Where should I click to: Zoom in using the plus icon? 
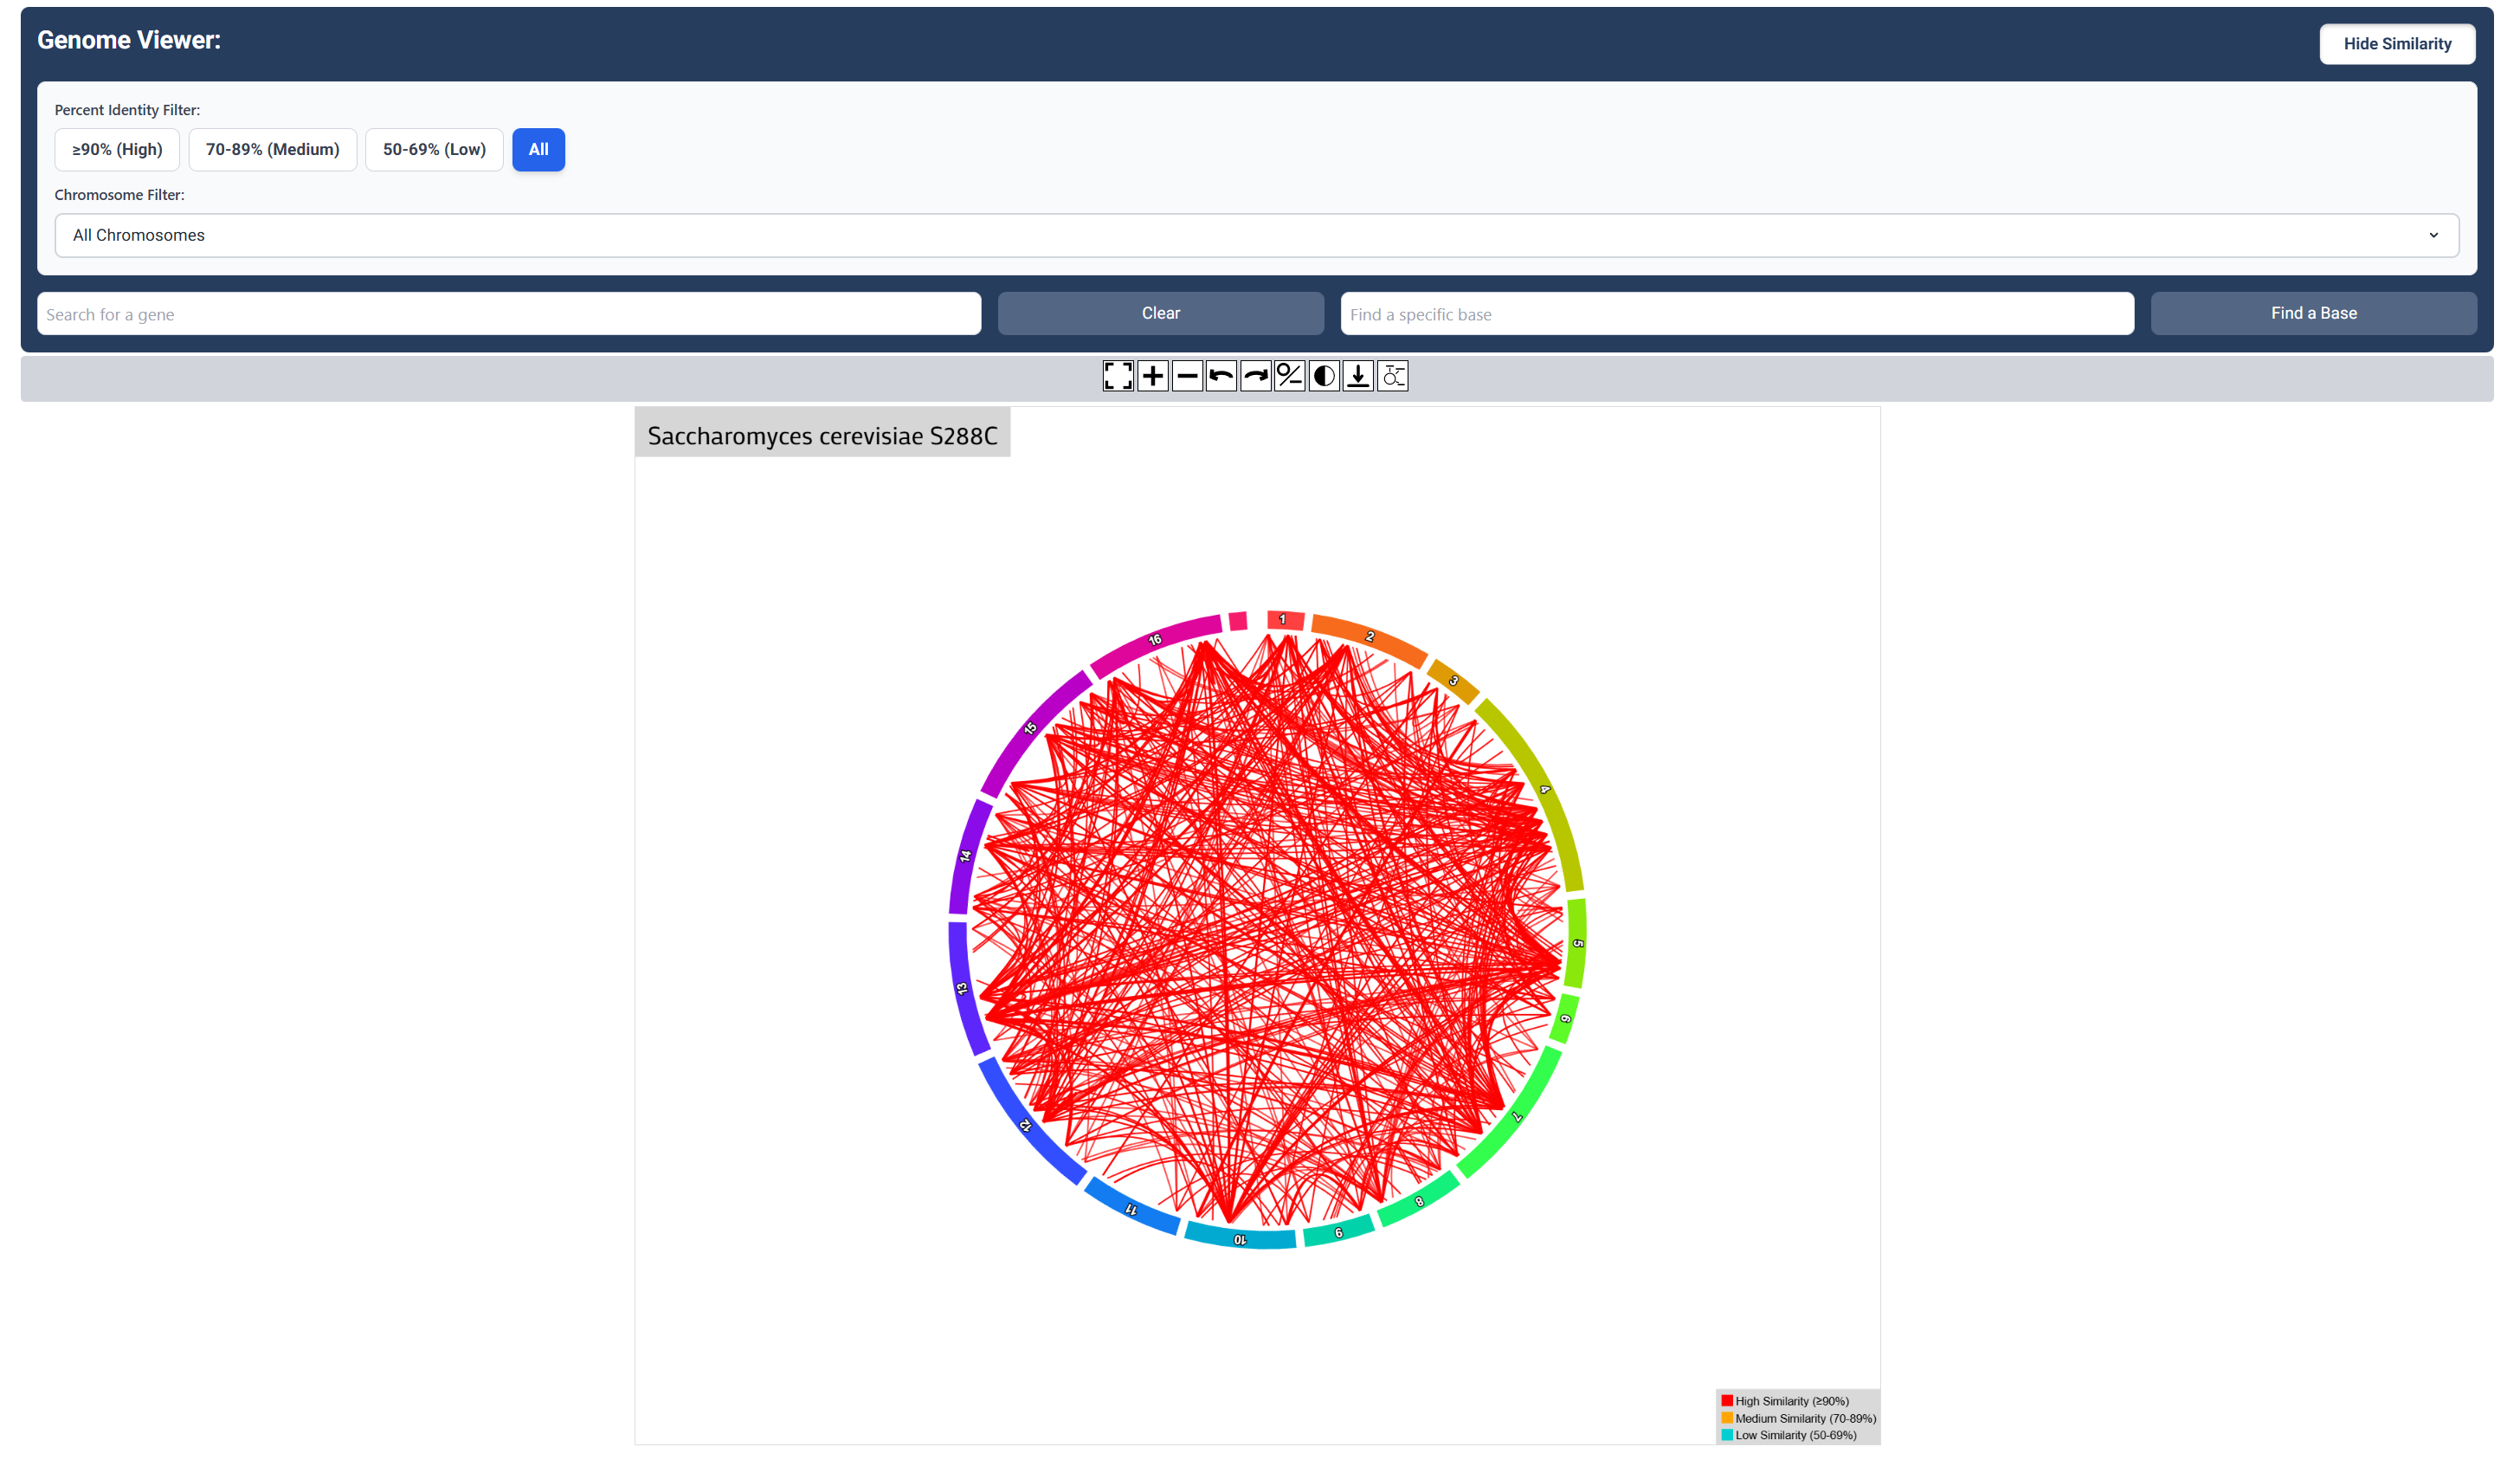[1152, 376]
